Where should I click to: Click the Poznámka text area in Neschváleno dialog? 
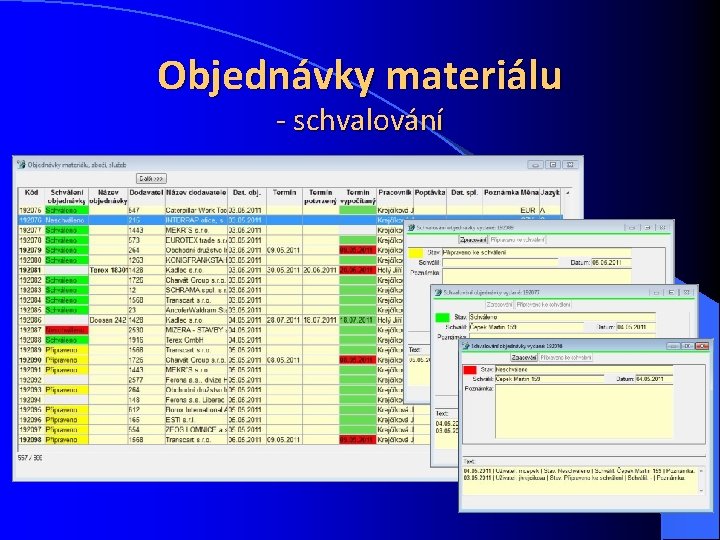tap(584, 411)
